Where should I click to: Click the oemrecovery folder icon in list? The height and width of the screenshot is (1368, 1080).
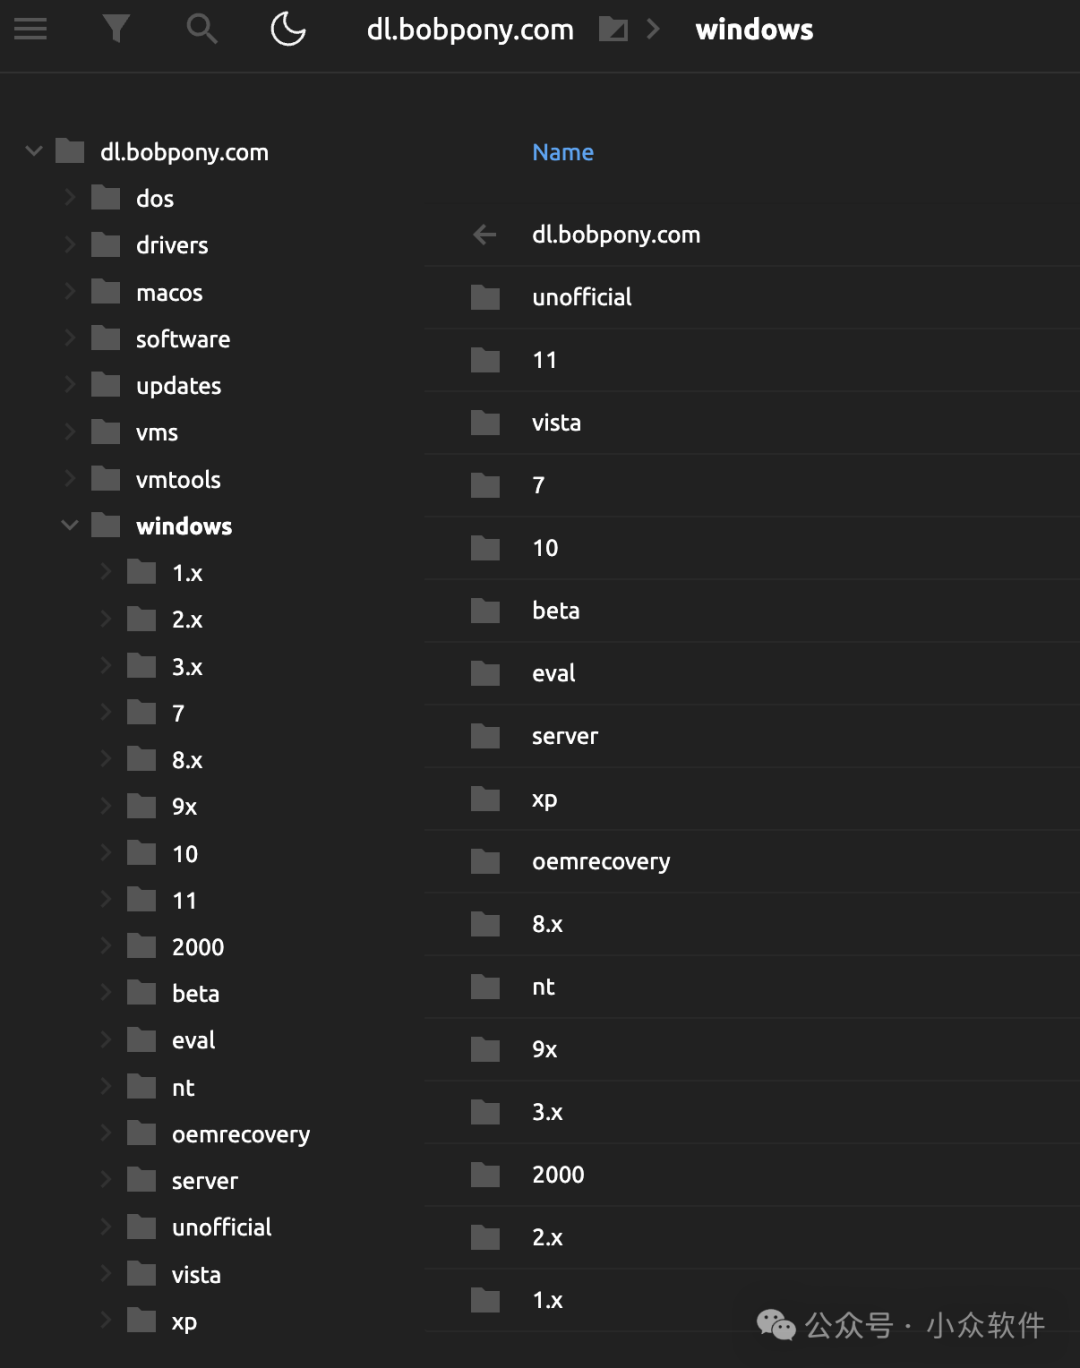pyautogui.click(x=486, y=862)
